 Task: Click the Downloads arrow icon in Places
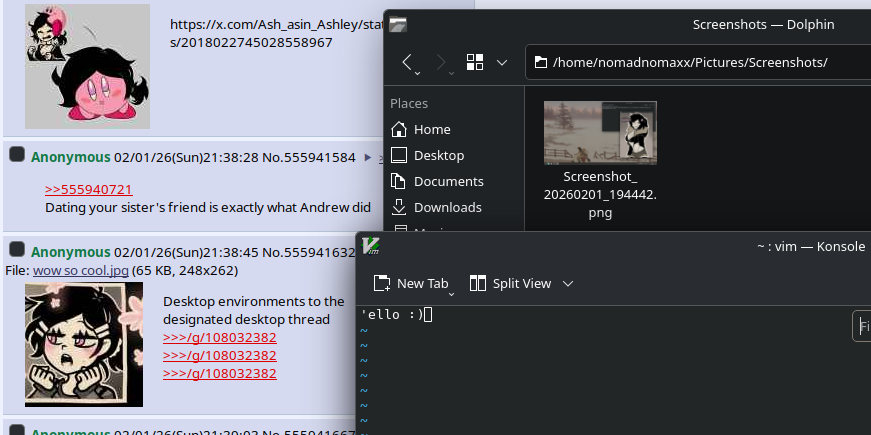click(x=399, y=207)
